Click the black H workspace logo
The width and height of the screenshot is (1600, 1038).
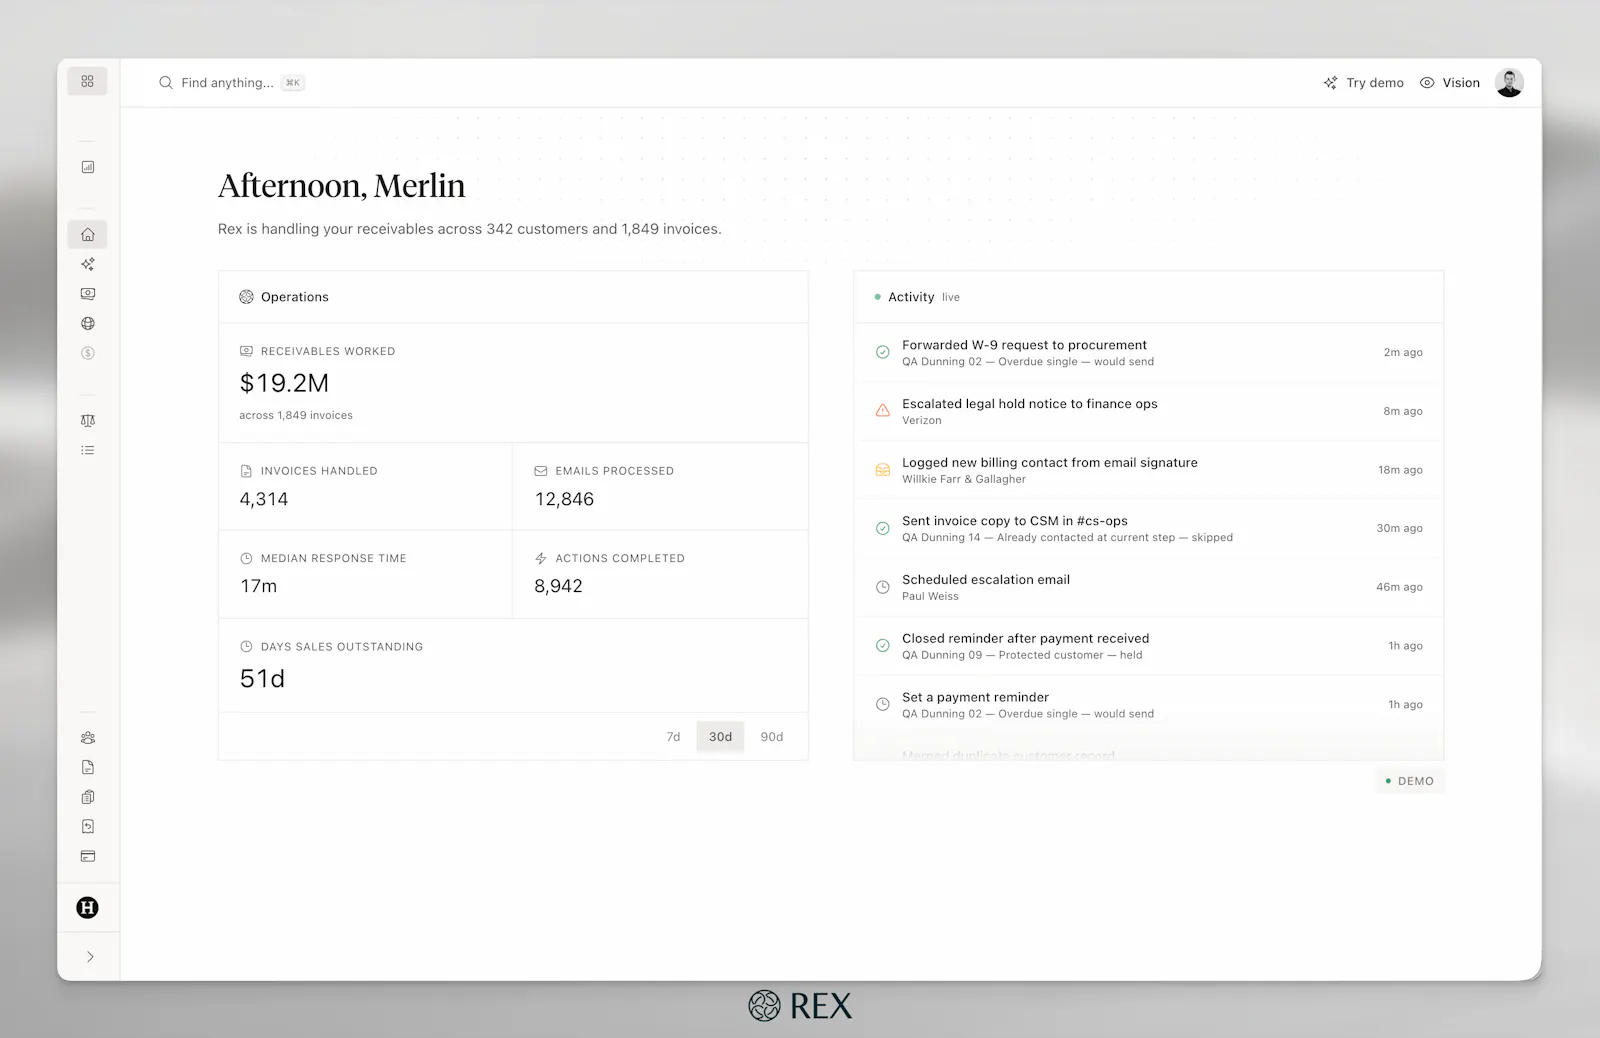point(87,908)
